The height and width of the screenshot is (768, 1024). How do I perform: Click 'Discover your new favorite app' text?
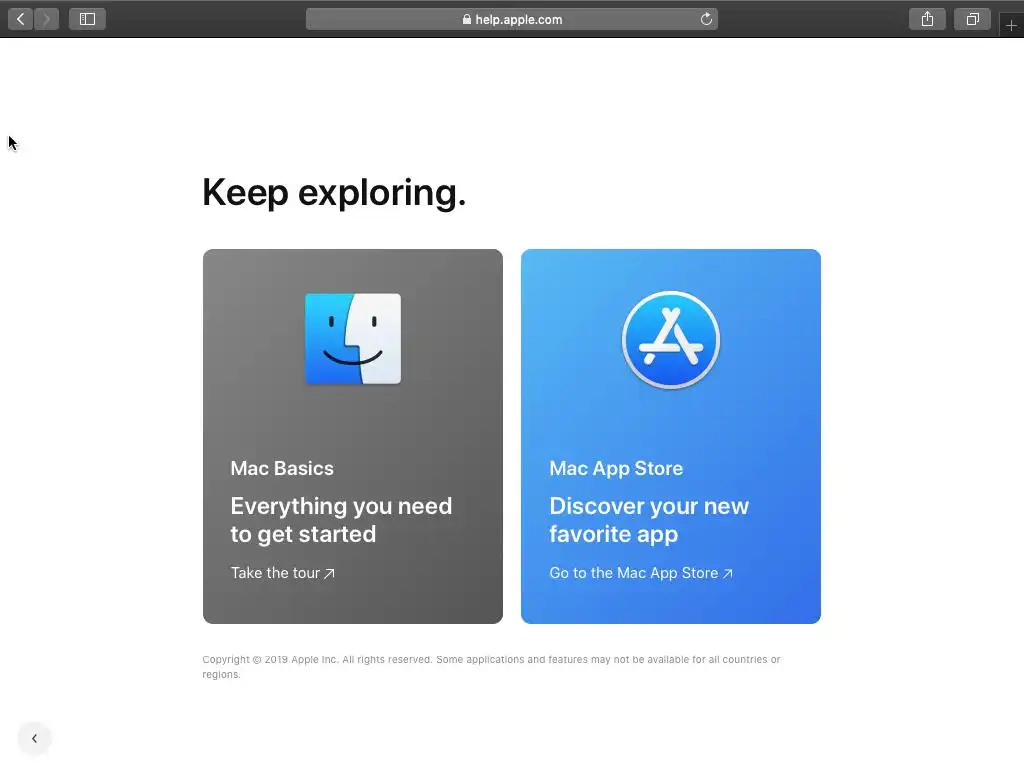649,520
